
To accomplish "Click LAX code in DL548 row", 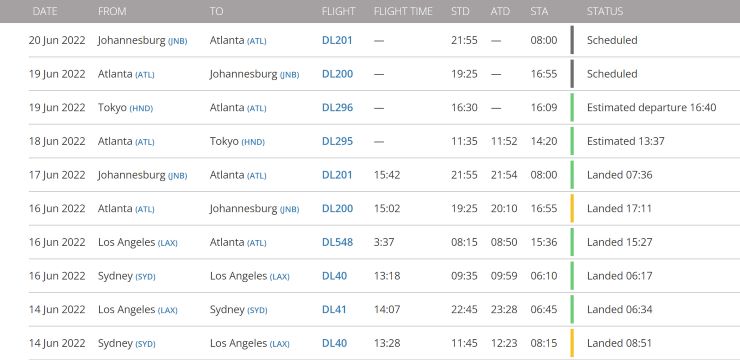I will pyautogui.click(x=168, y=243).
